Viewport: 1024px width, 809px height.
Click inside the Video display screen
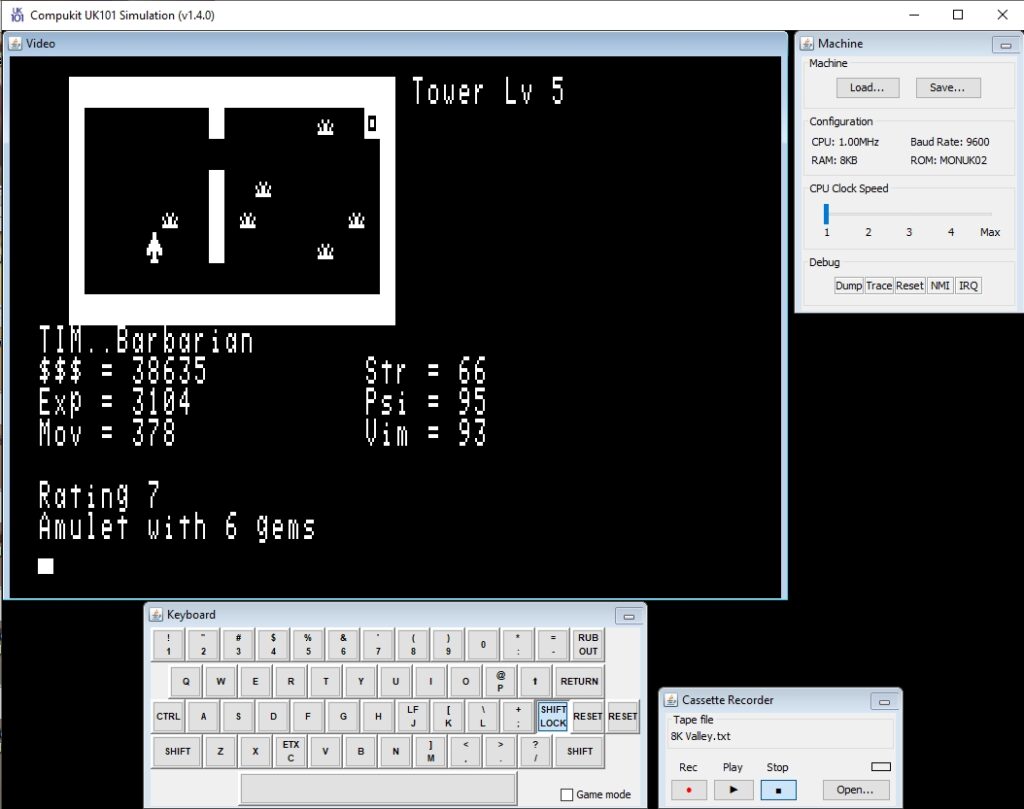(x=395, y=326)
